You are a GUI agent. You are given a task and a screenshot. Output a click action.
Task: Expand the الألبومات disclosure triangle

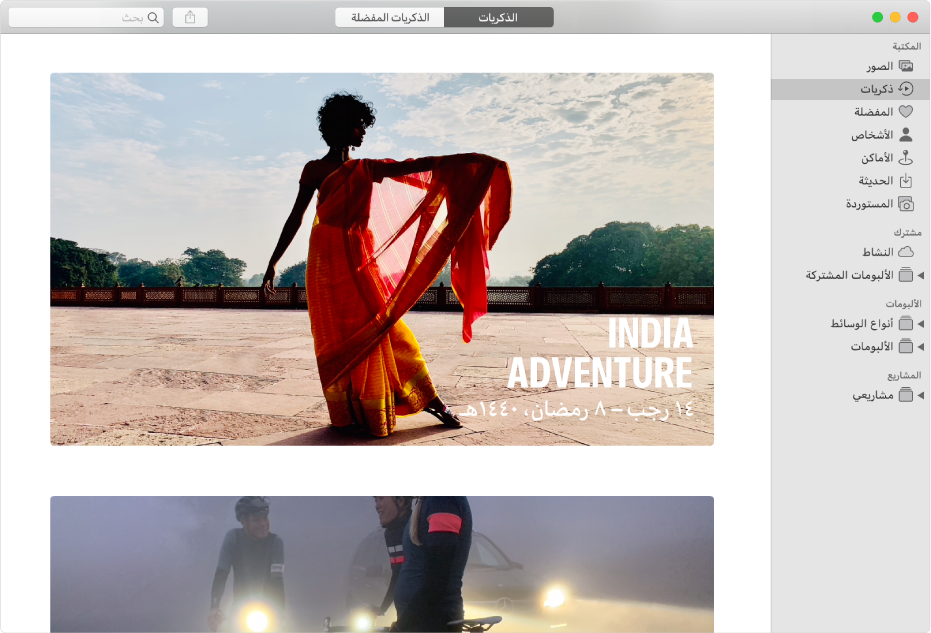pos(921,346)
